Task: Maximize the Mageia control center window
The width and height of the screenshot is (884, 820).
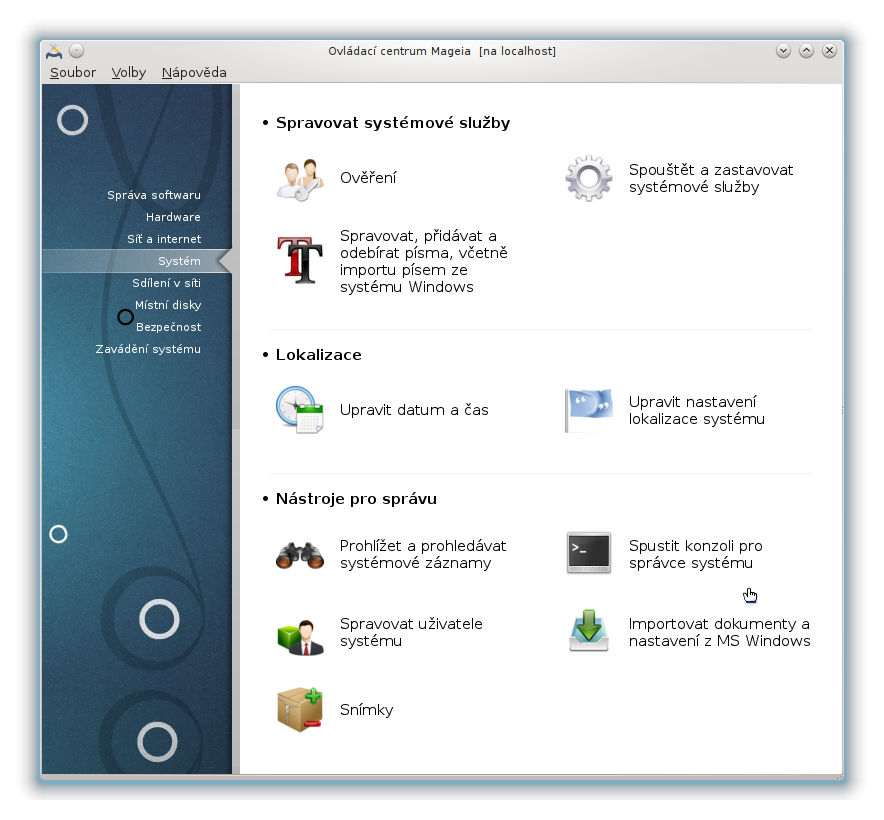Action: [806, 51]
